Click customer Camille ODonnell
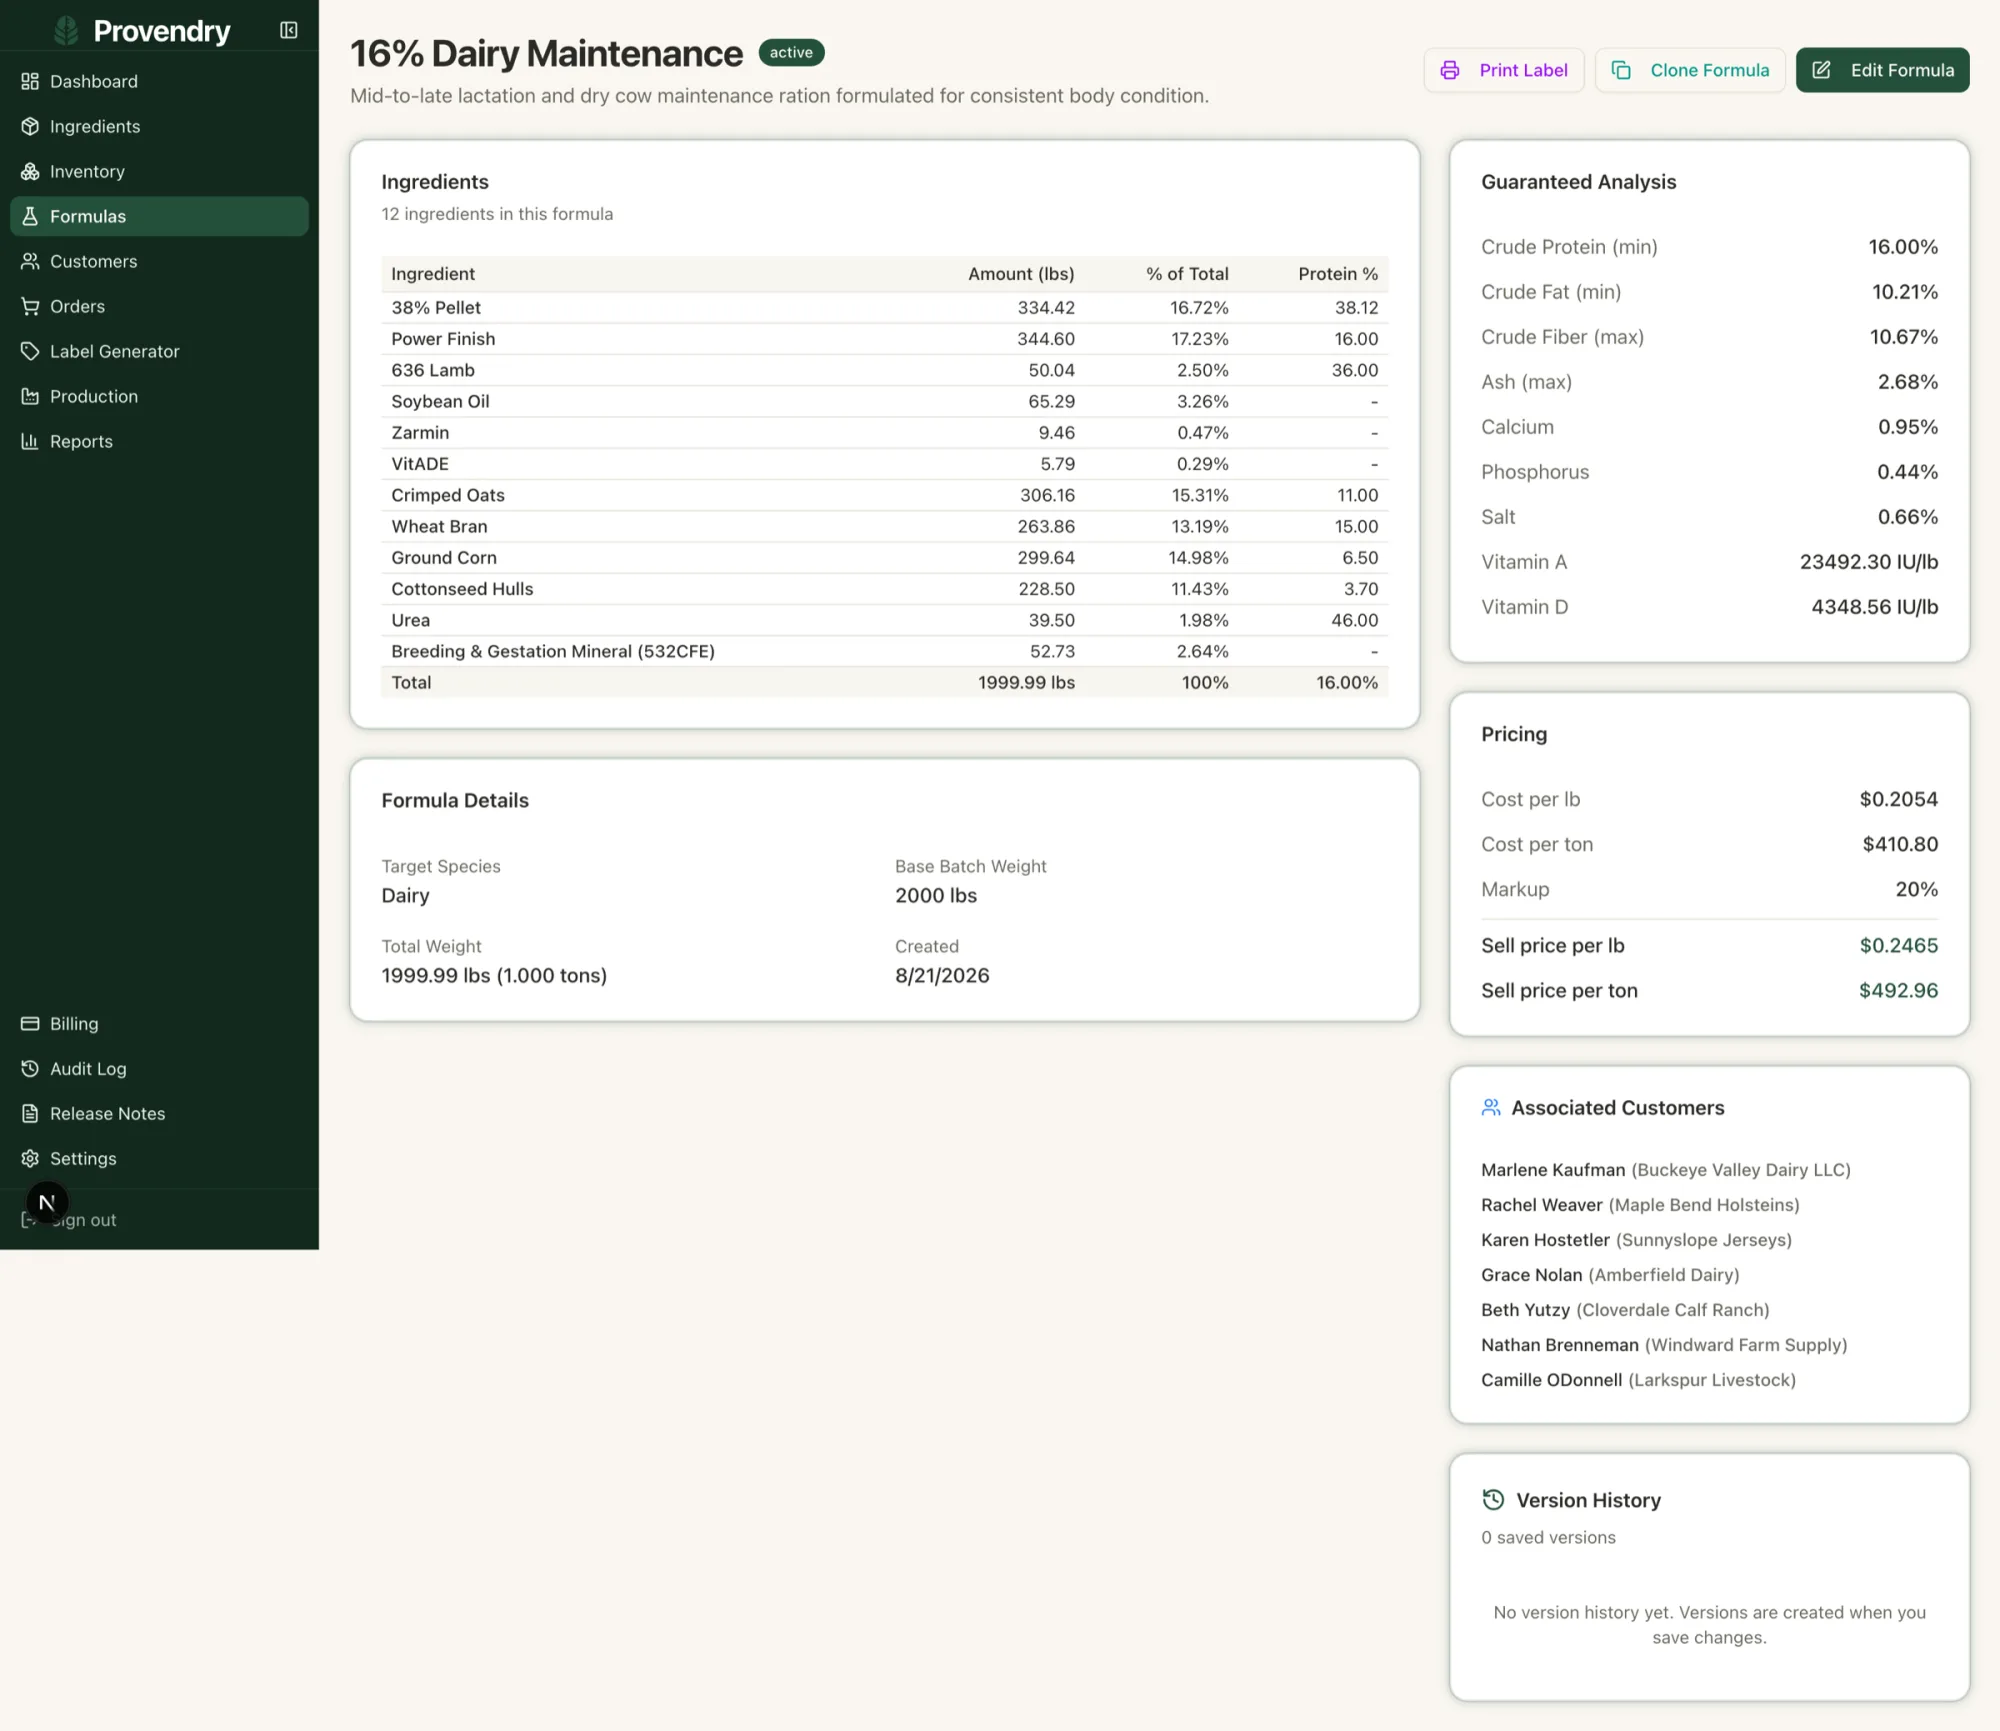The height and width of the screenshot is (1731, 2000). (x=1551, y=1380)
